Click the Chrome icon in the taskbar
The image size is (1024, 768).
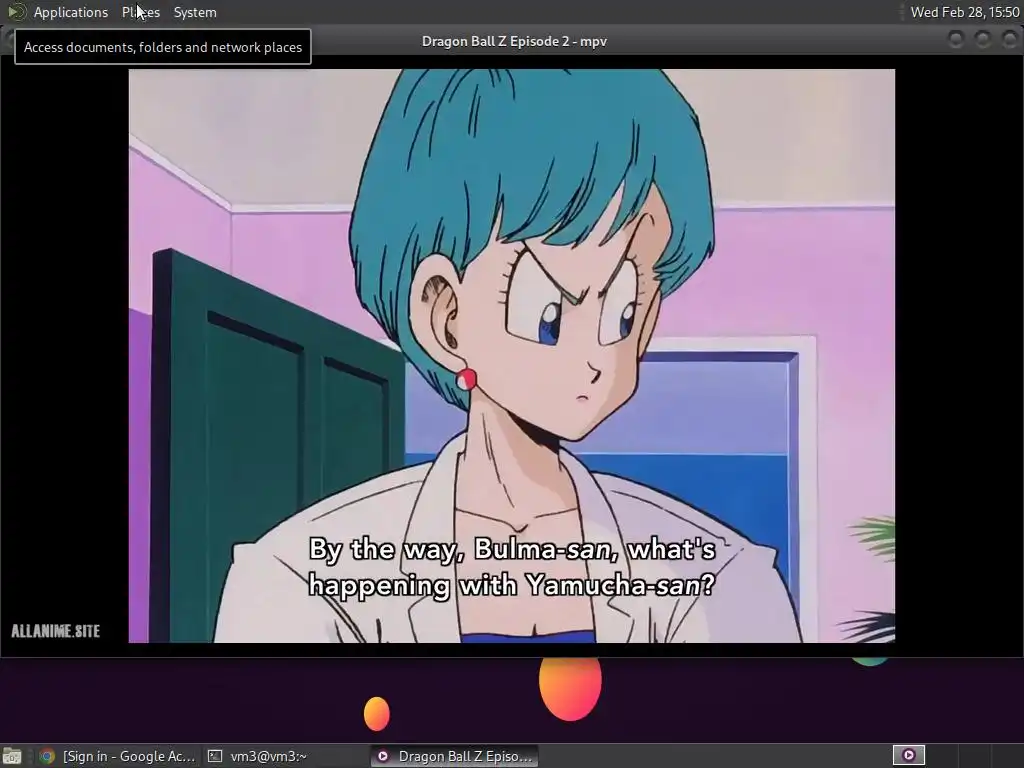pyautogui.click(x=47, y=756)
